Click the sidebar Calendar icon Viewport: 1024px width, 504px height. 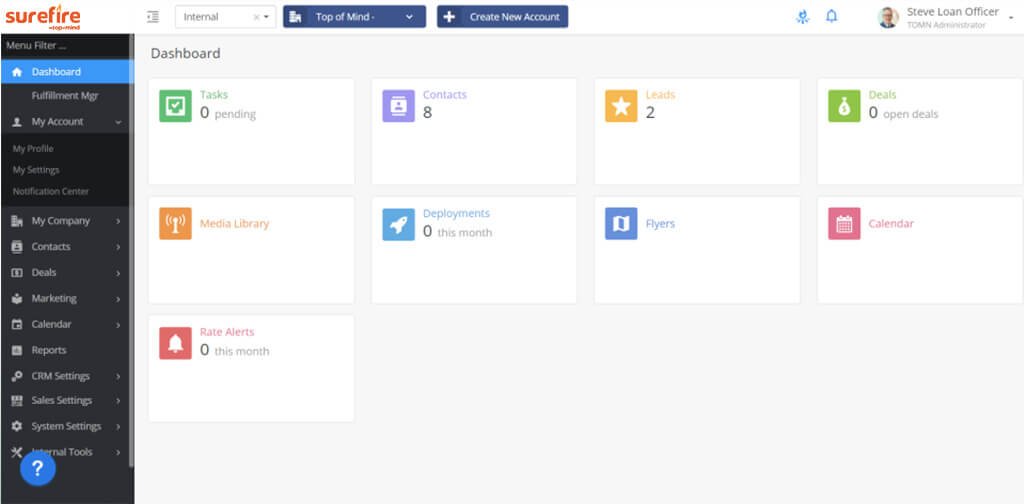click(18, 324)
